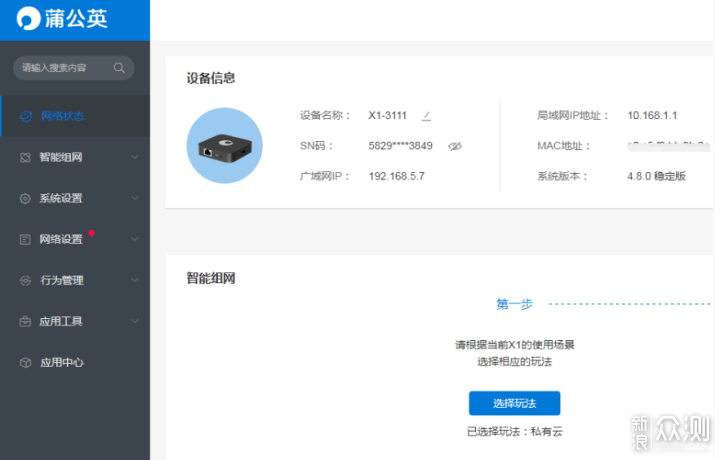720x460 pixels.
Task: Expand the 网络设置 chevron
Action: click(x=135, y=239)
